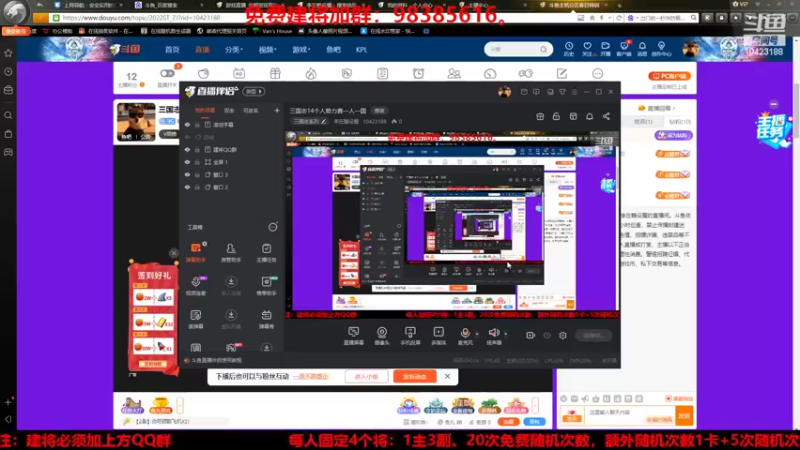The width and height of the screenshot is (800, 450).
Task: Select the 首页 nav item
Action: tap(172, 49)
